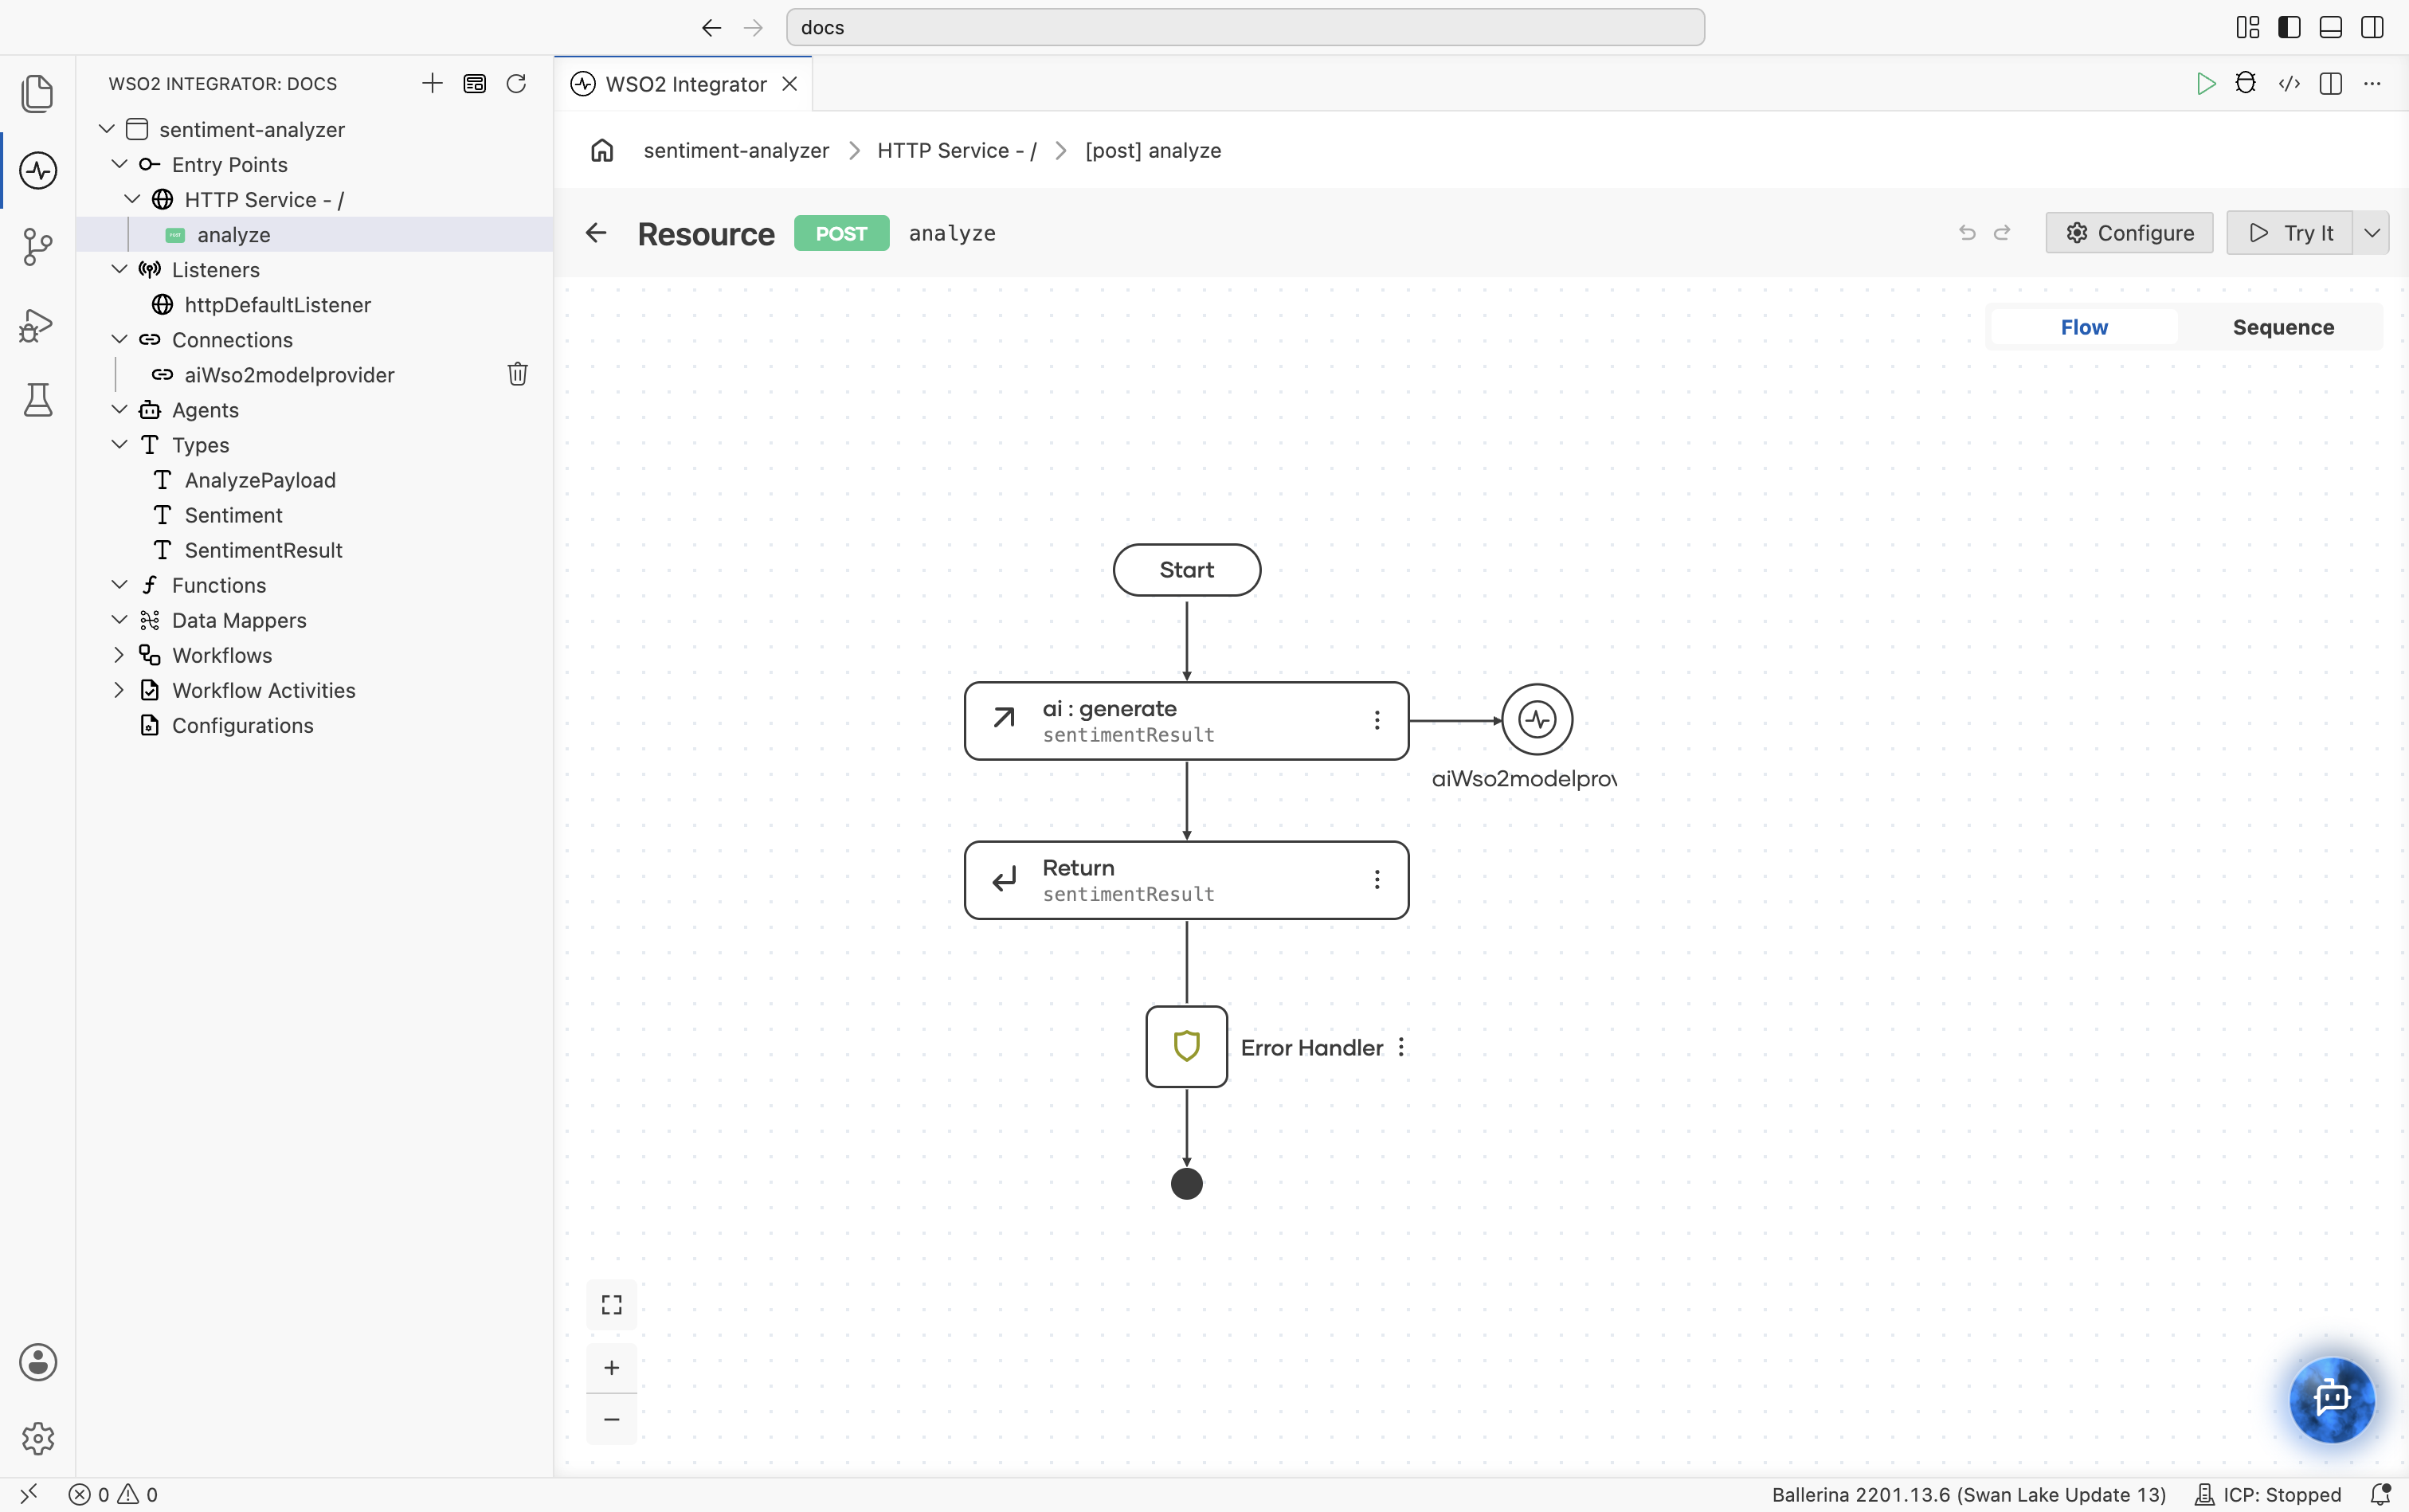Split the editor right
This screenshot has width=2409, height=1512.
(x=2331, y=83)
